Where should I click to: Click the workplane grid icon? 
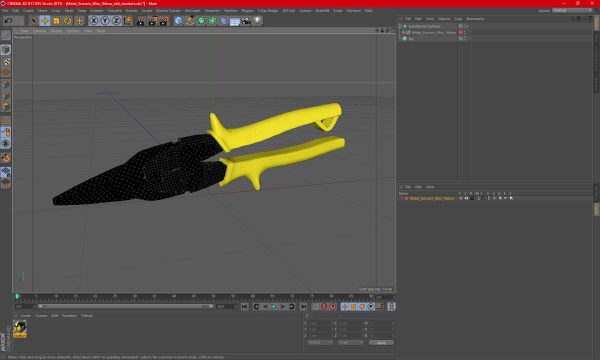pos(6,172)
